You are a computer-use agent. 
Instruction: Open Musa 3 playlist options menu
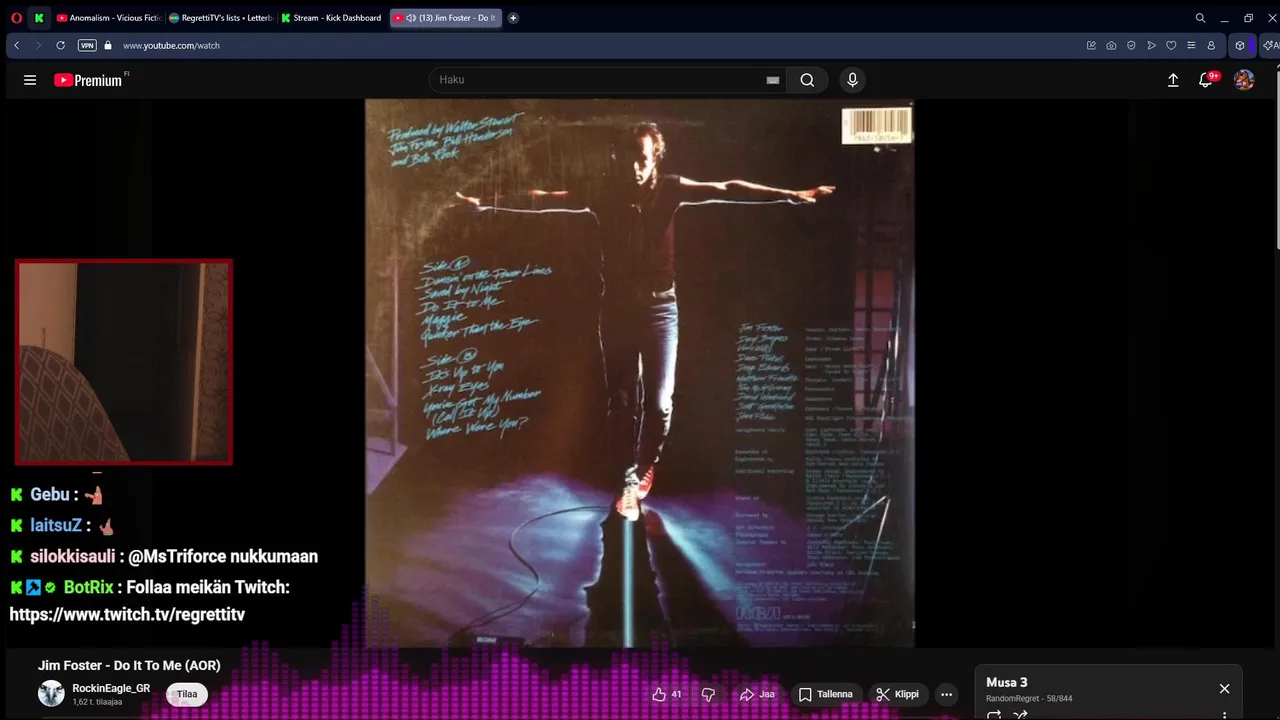coord(1224,714)
